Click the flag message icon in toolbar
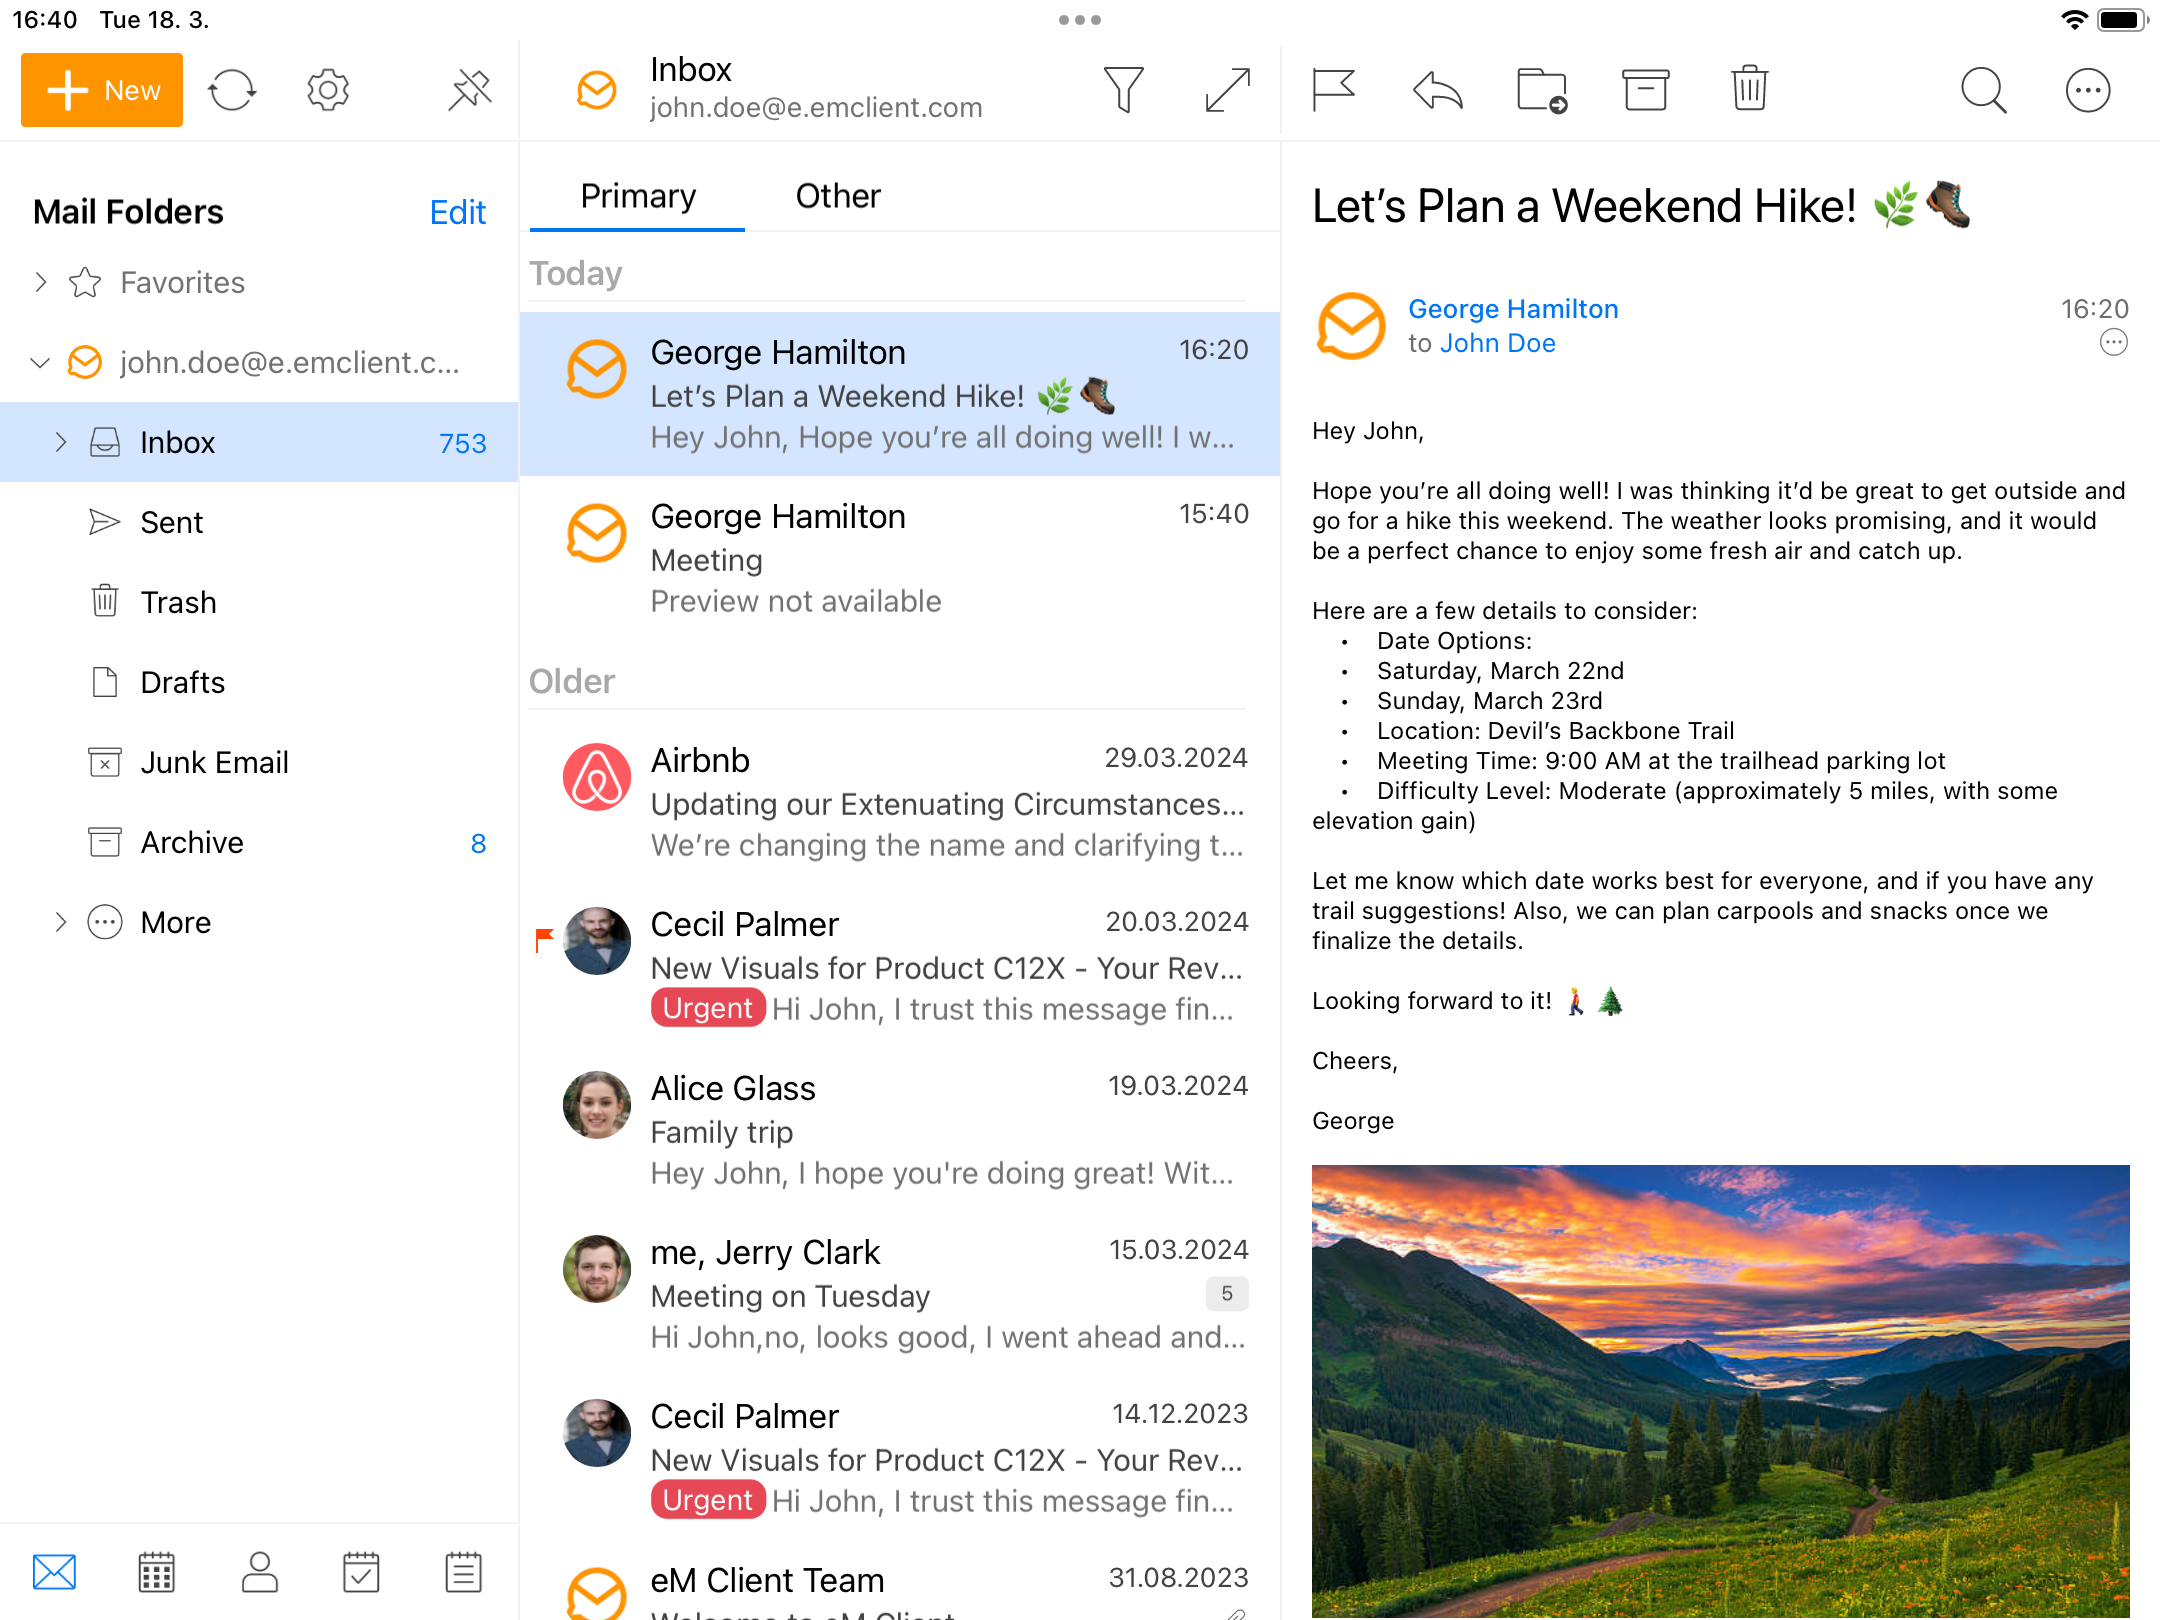The image size is (2160, 1620). tap(1333, 90)
